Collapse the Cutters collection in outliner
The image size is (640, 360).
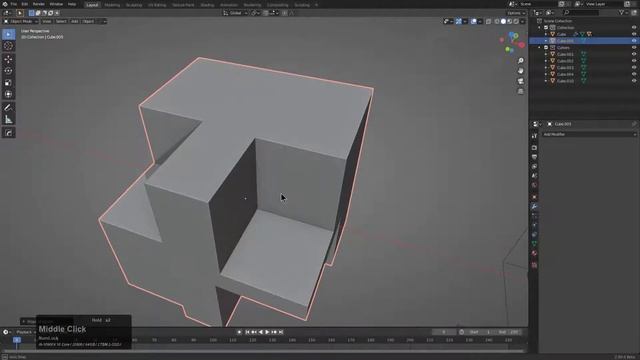(540, 48)
